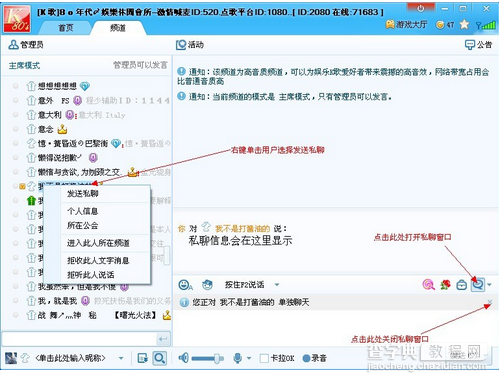Viewport: 499px width, 373px height.
Task: Click your avatar thumbnail in the bottom bar
Action: click(x=11, y=358)
